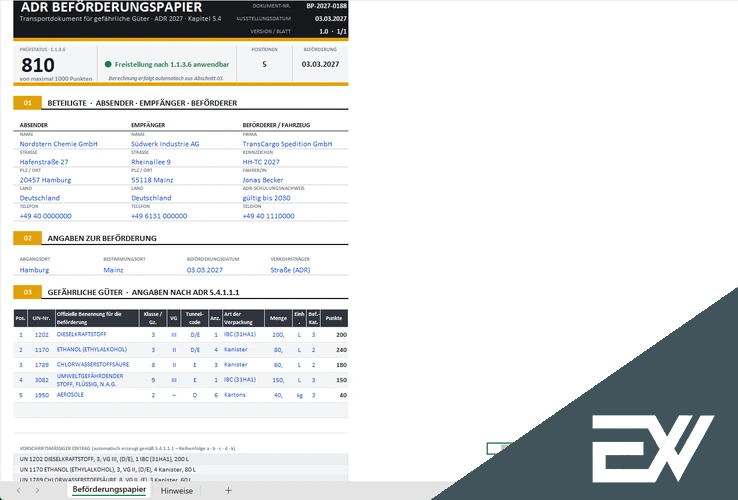Click Punkte value '240' for Ethanol
The image size is (738, 500).
(341, 350)
